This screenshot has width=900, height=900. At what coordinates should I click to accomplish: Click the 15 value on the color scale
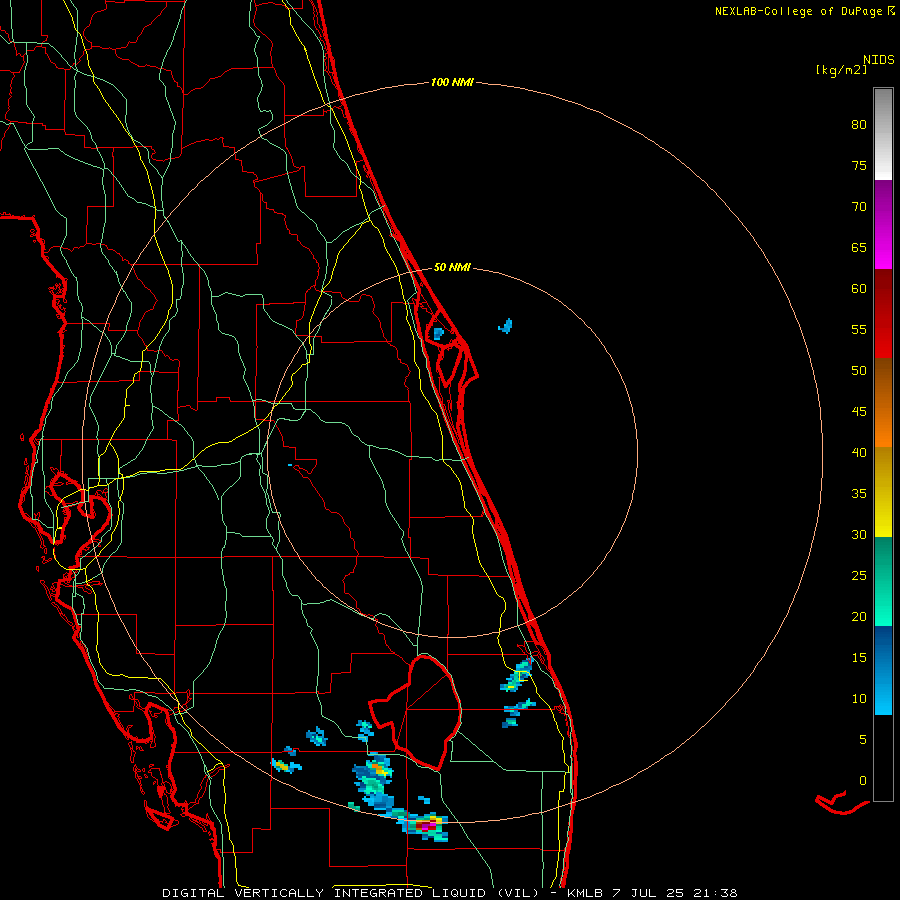pos(859,658)
